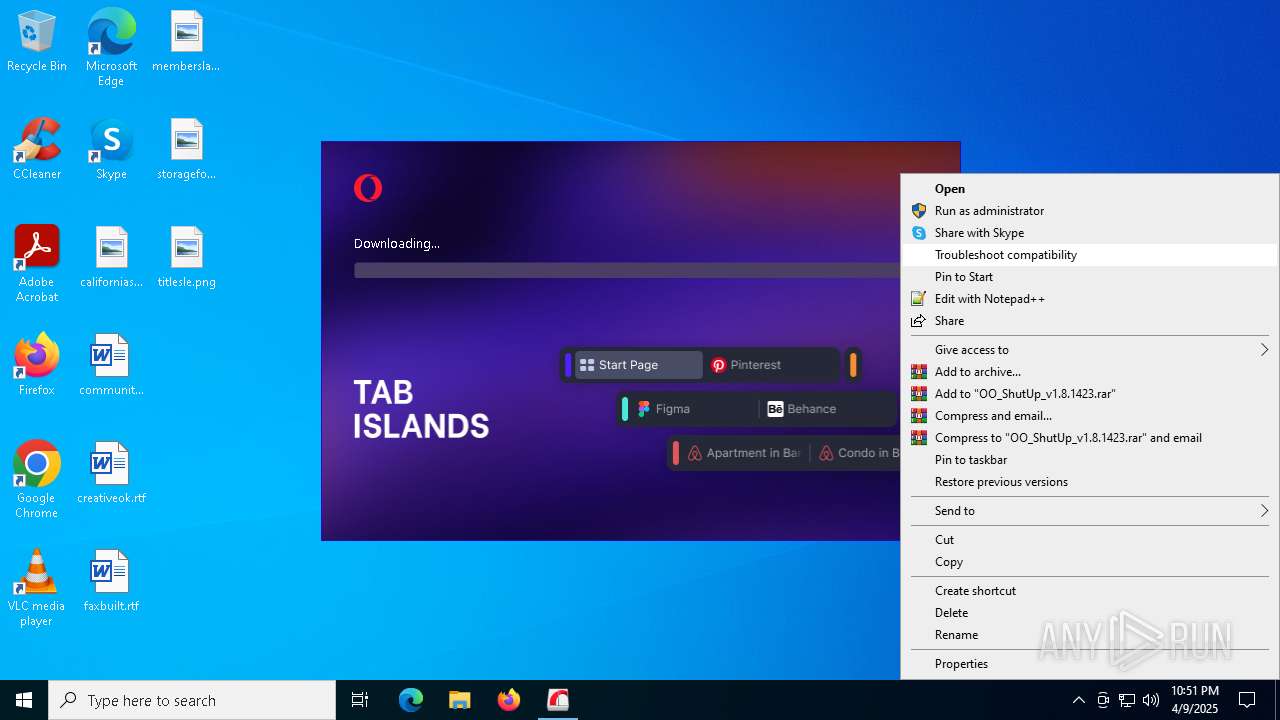Select the VLC media player shortcut

click(37, 588)
